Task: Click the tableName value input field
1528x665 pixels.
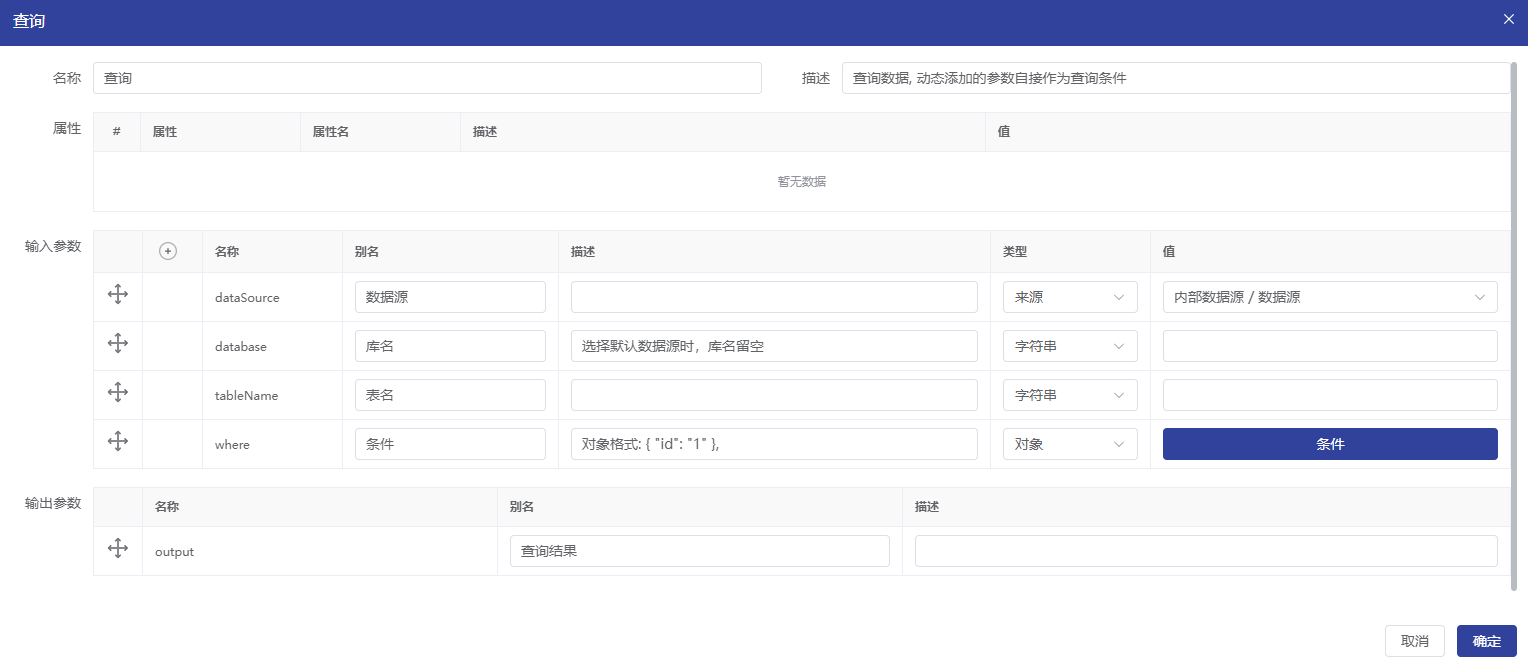Action: pyautogui.click(x=1329, y=395)
